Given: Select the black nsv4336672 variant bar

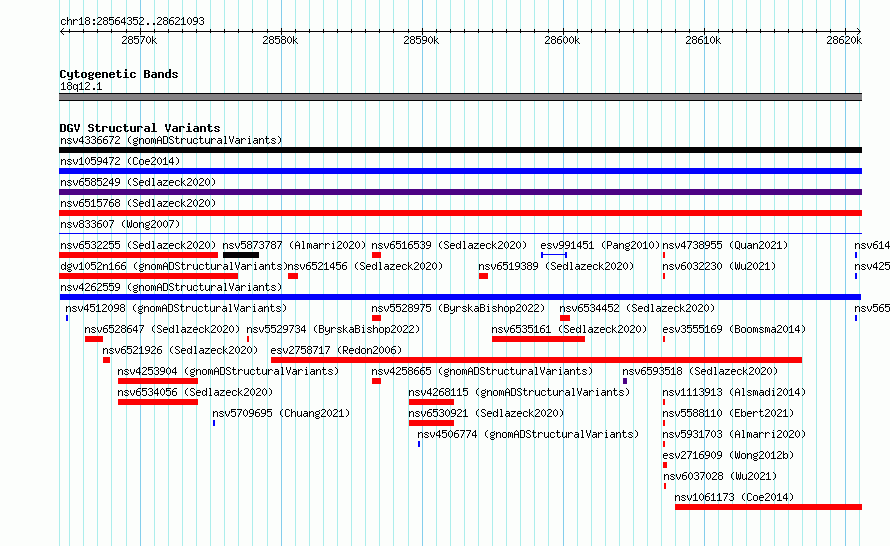Looking at the screenshot, I should coord(460,150).
